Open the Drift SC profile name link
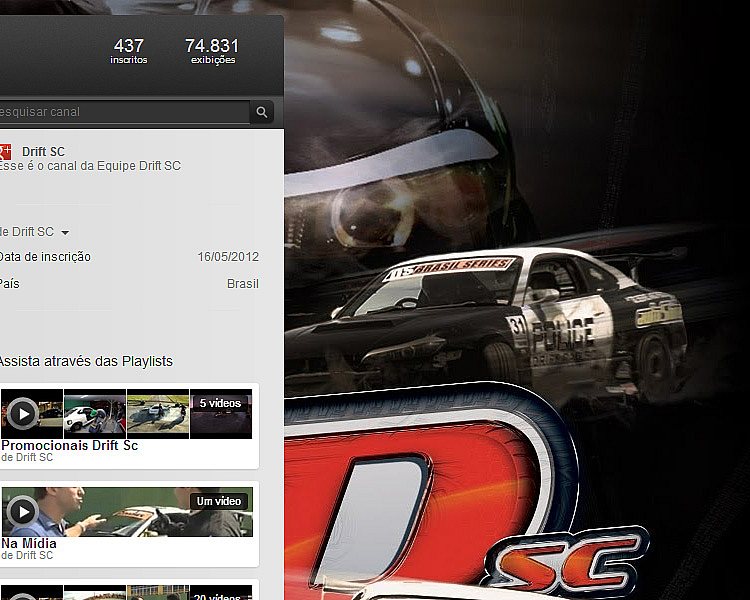The width and height of the screenshot is (750, 600). point(43,152)
